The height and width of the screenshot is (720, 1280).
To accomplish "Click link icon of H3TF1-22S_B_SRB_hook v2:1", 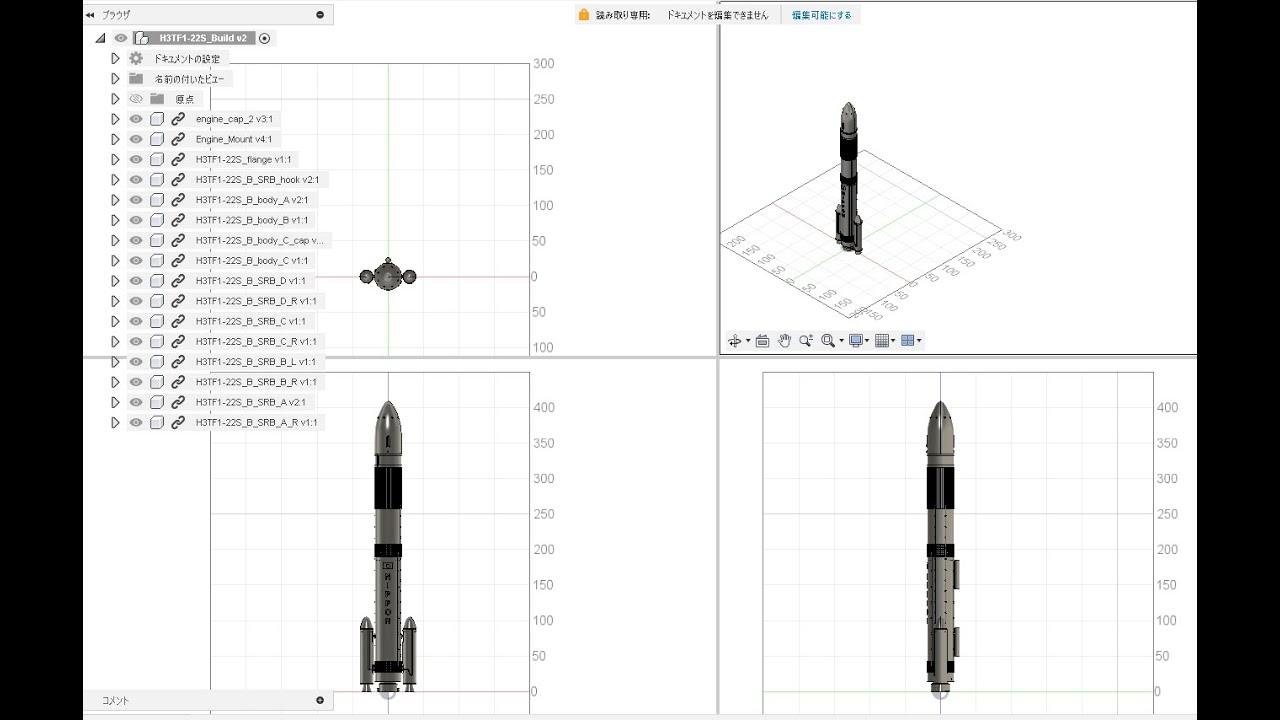I will tap(178, 179).
